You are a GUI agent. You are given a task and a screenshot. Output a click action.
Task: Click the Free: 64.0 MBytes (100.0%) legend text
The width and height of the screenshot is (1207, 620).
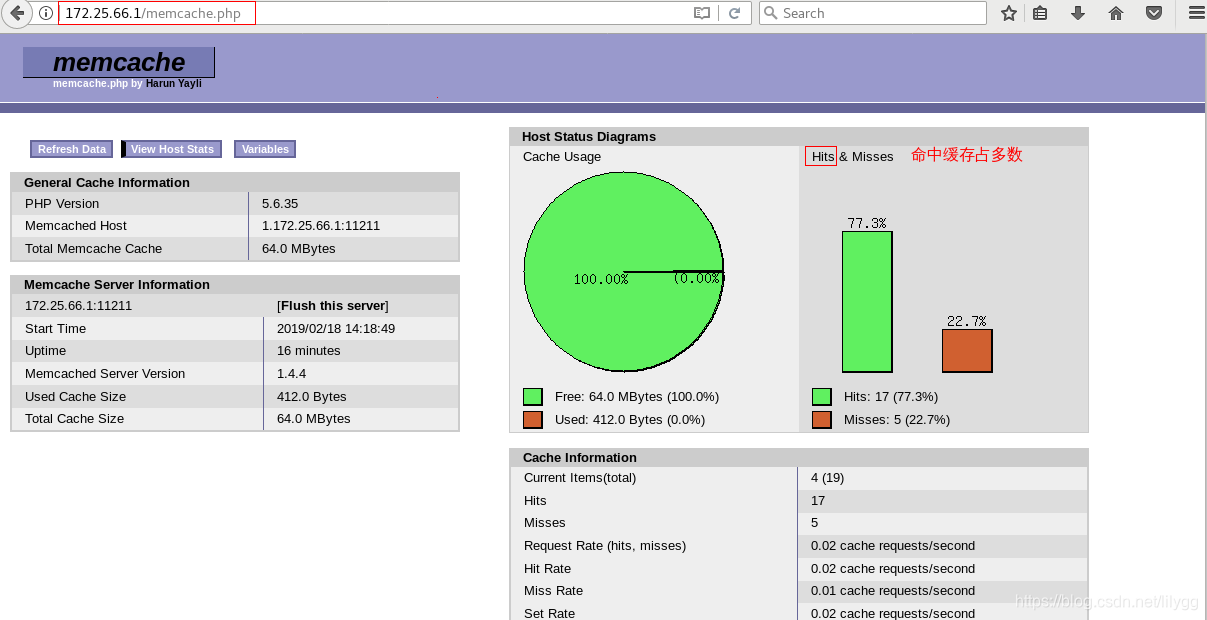pyautogui.click(x=637, y=397)
